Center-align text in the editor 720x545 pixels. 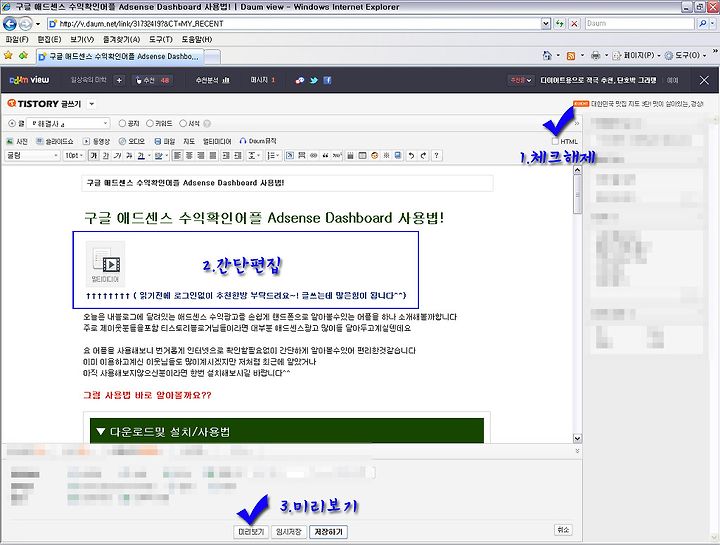189,156
